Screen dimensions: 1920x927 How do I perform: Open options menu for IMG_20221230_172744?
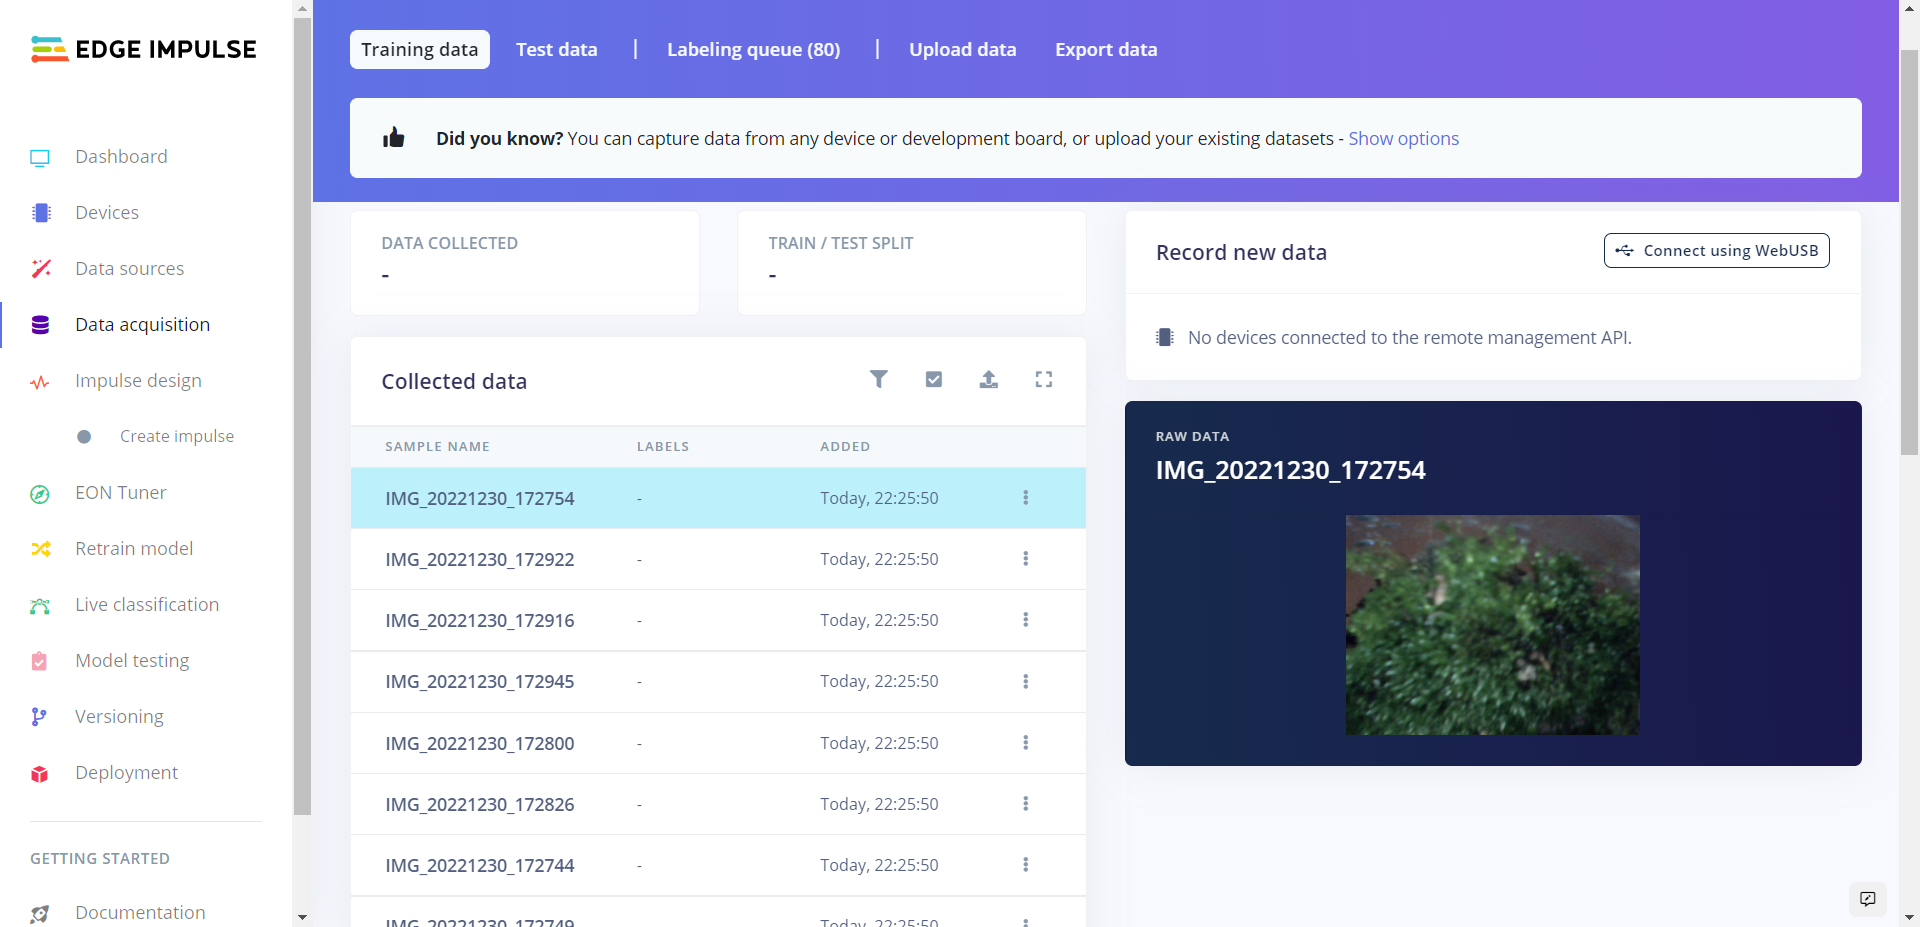[x=1026, y=865]
